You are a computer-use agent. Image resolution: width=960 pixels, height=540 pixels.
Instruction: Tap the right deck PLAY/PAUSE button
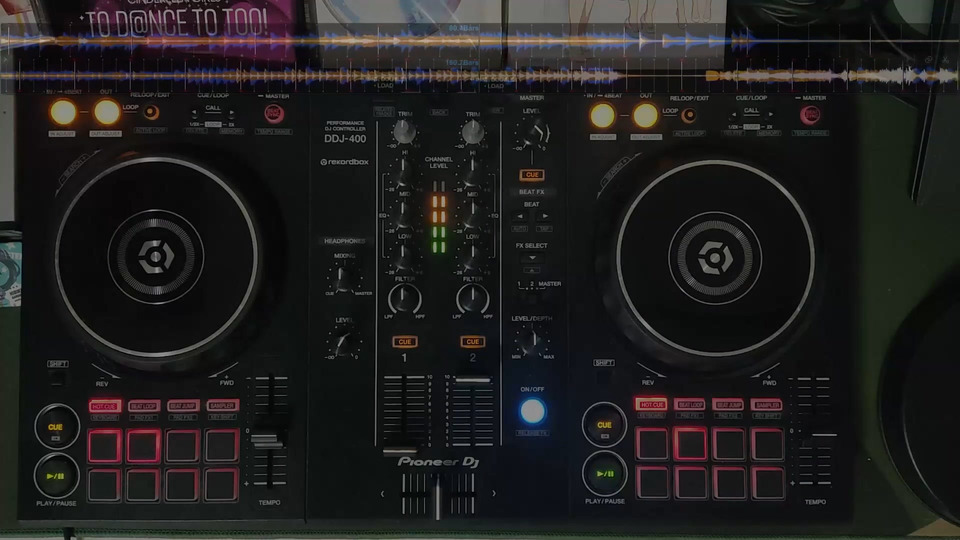coord(605,473)
